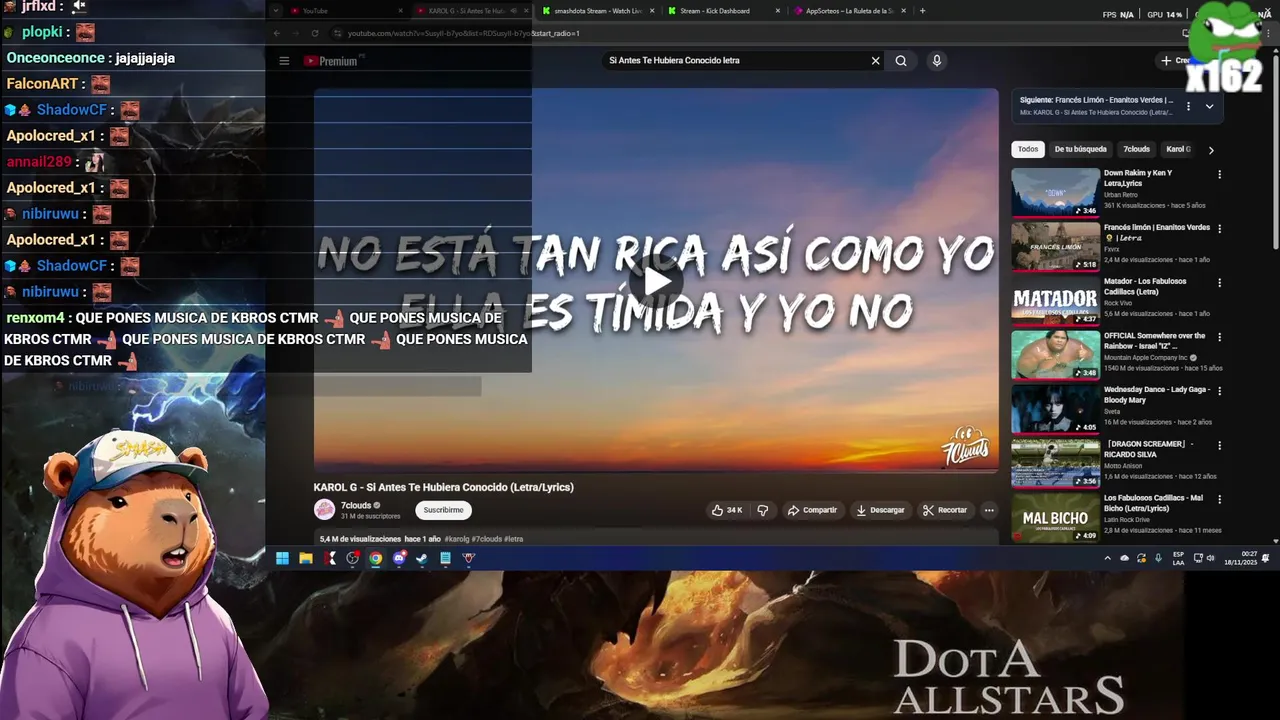Open options for Francés limón video

pos(1219,228)
